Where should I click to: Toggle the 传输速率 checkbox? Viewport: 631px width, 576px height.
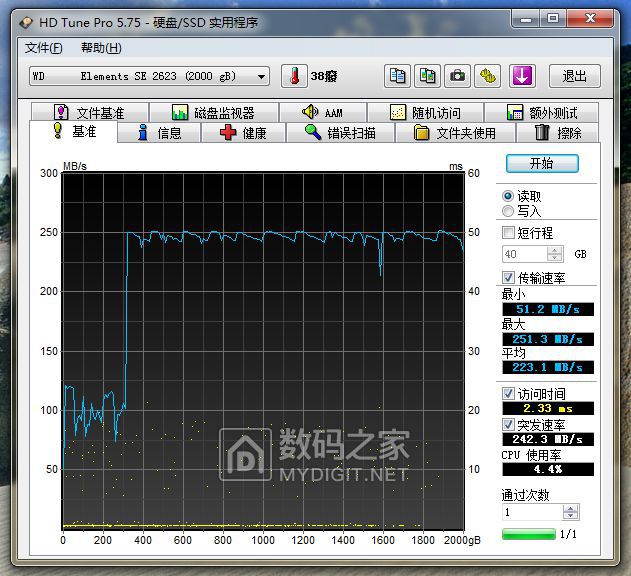508,277
